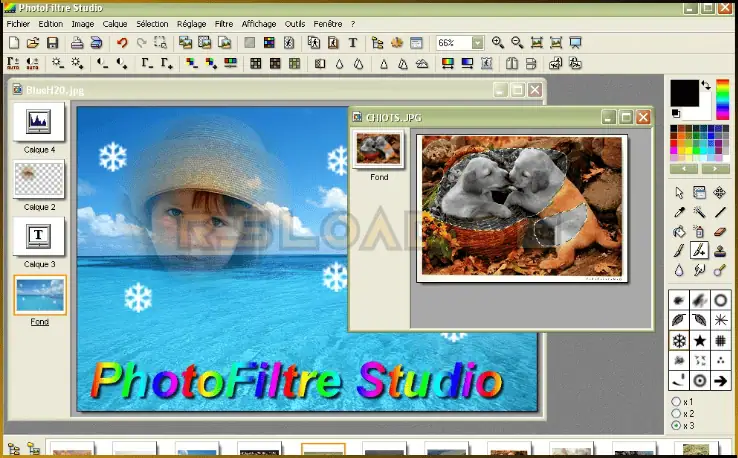This screenshot has width=738, height=458.
Task: Click the black foreground color box
Action: 684,93
